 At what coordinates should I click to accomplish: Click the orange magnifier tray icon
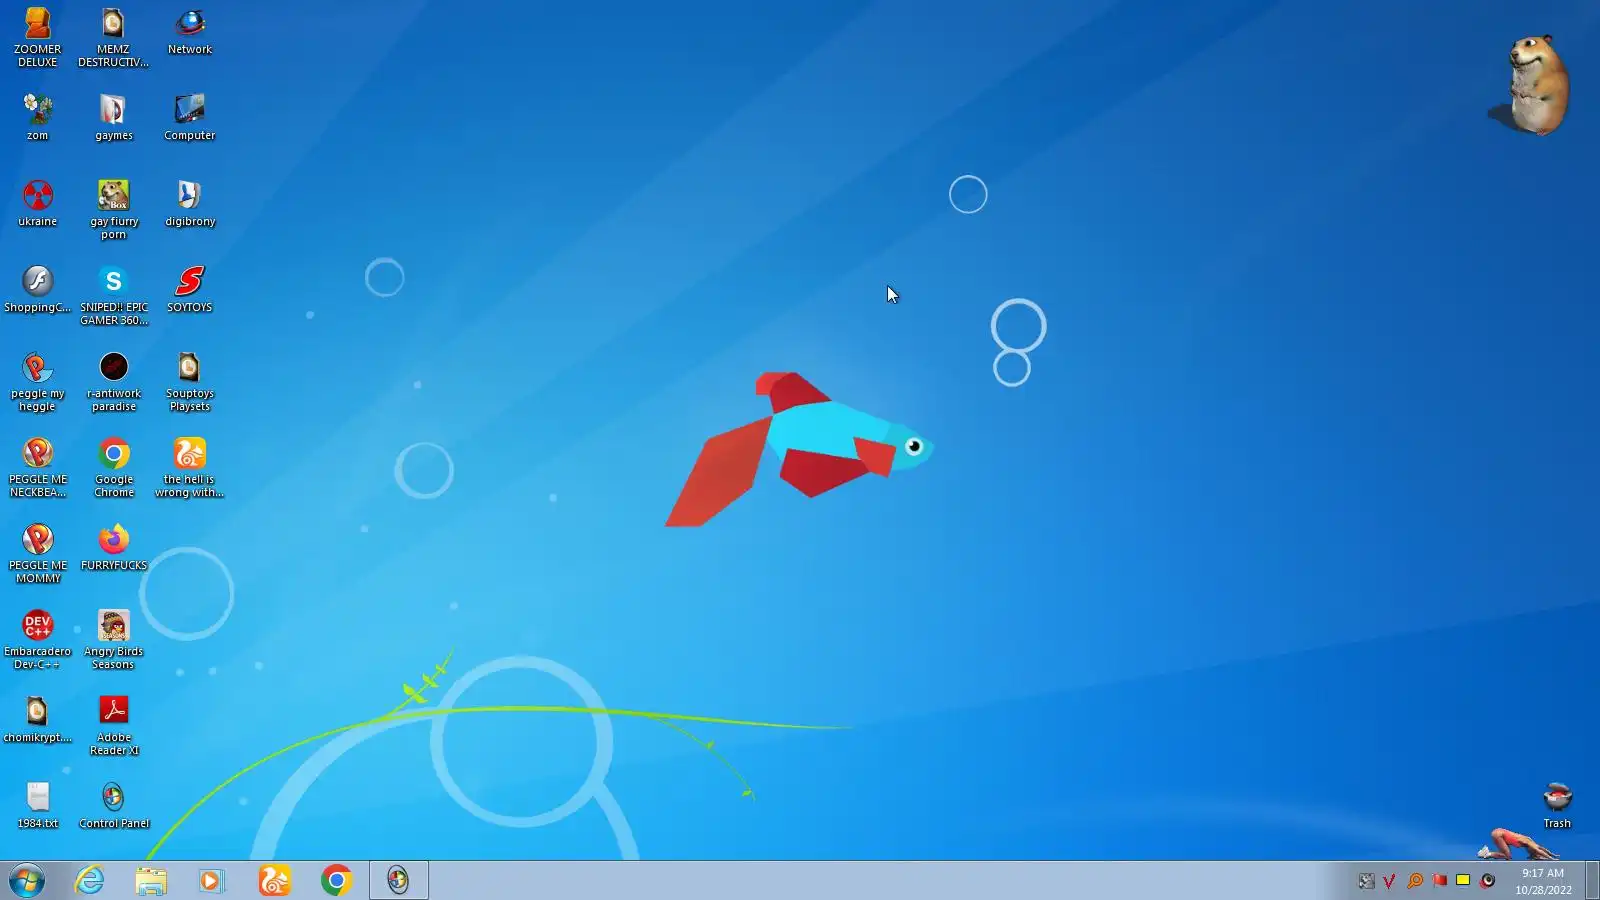click(1414, 881)
